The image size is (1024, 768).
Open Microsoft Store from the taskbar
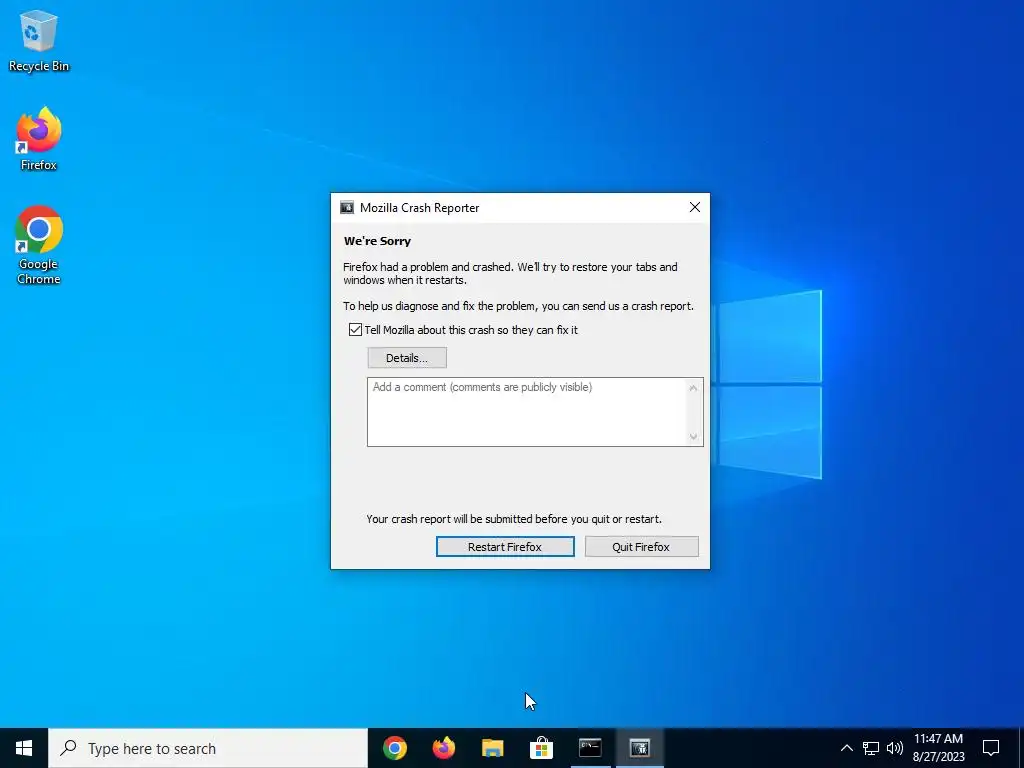(x=541, y=748)
